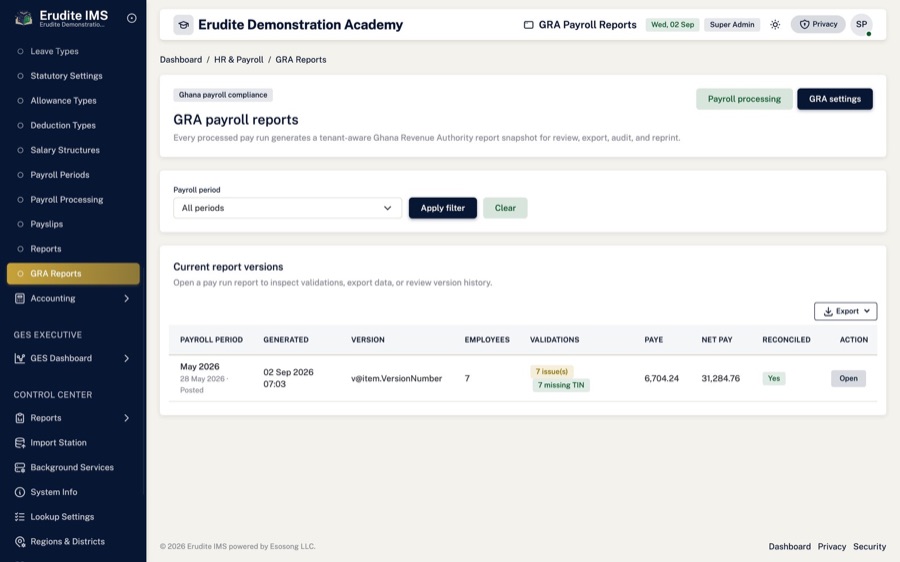Click the Apply filter button

[443, 208]
